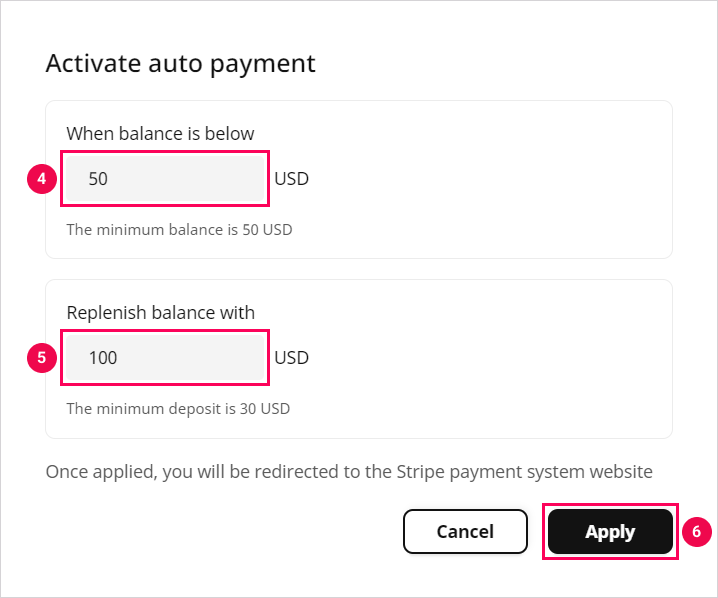Click the red step 5 badge

coord(41,357)
